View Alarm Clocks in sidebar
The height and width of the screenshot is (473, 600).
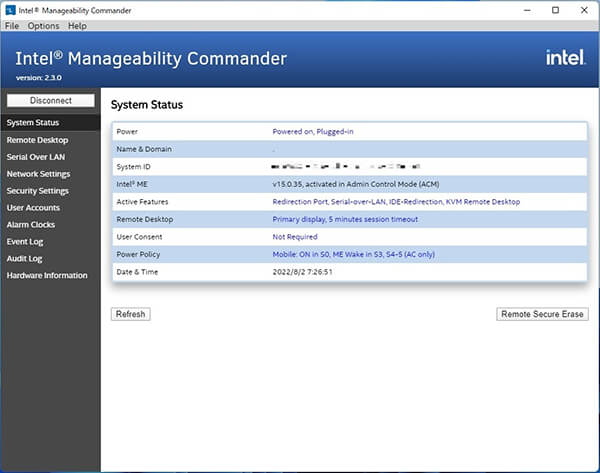pos(32,225)
